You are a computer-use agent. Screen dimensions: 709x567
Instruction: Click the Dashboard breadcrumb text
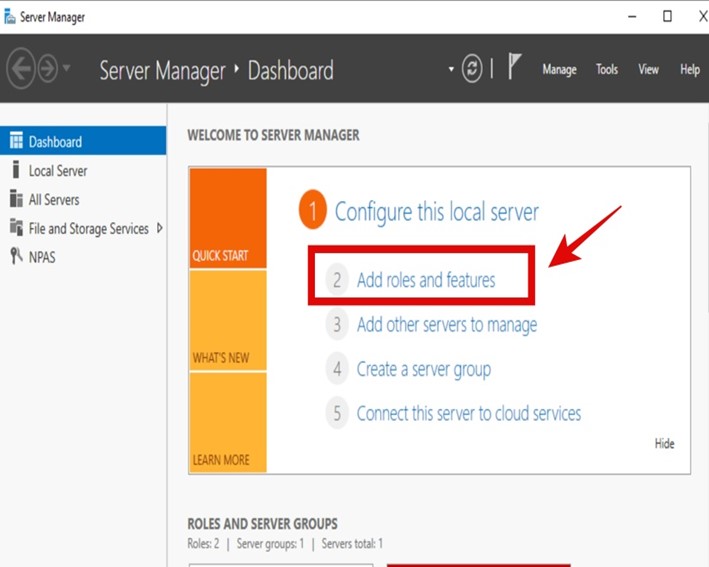coord(290,71)
